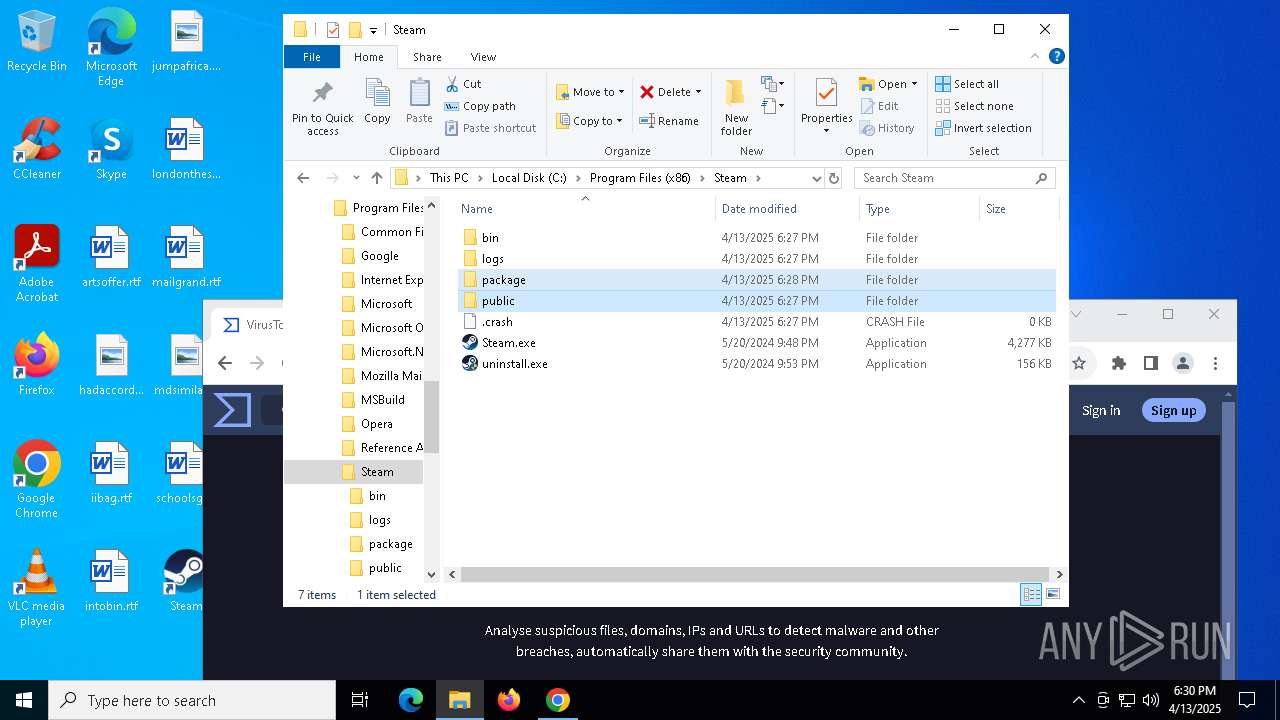Switch to the Share ribbon tab
This screenshot has height=720, width=1280.
427,57
